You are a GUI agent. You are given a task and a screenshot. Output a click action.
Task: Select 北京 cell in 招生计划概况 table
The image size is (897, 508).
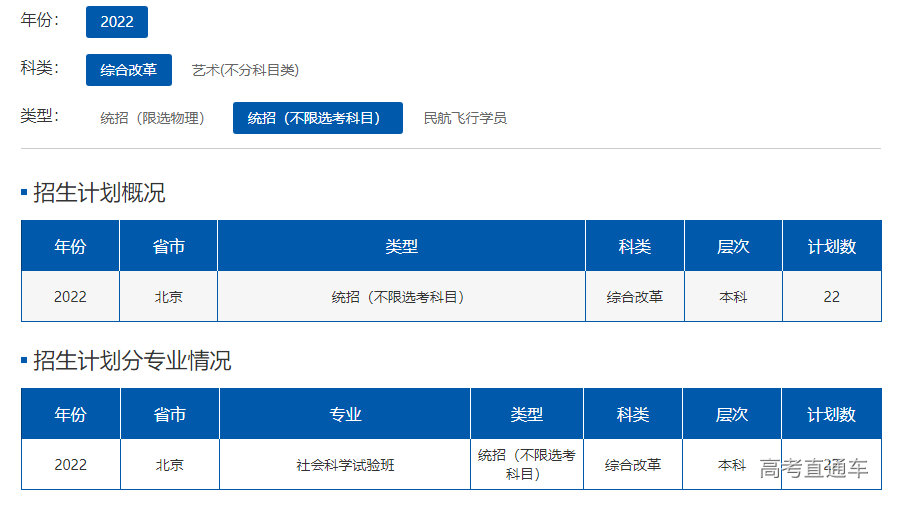click(x=168, y=297)
